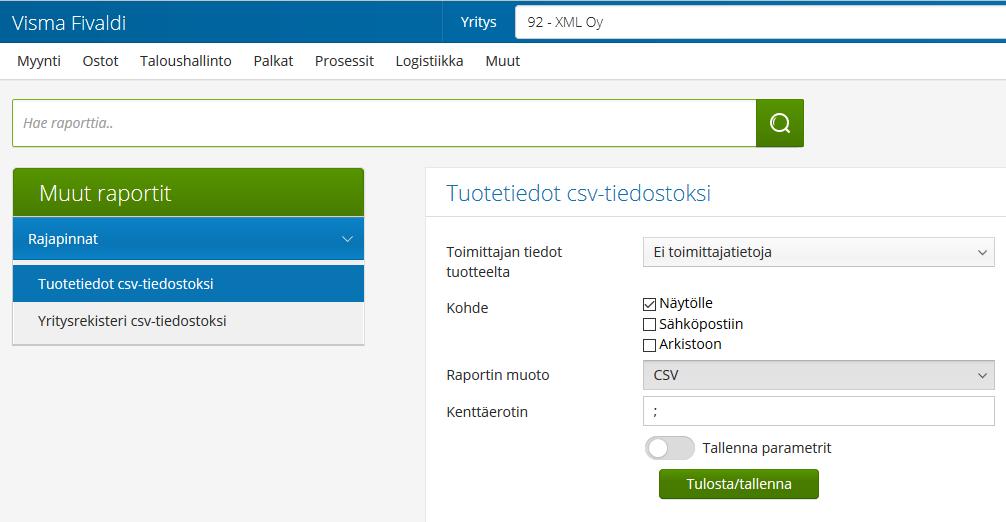The image size is (1006, 522).
Task: Click the Yritys label in the header
Action: 479,22
